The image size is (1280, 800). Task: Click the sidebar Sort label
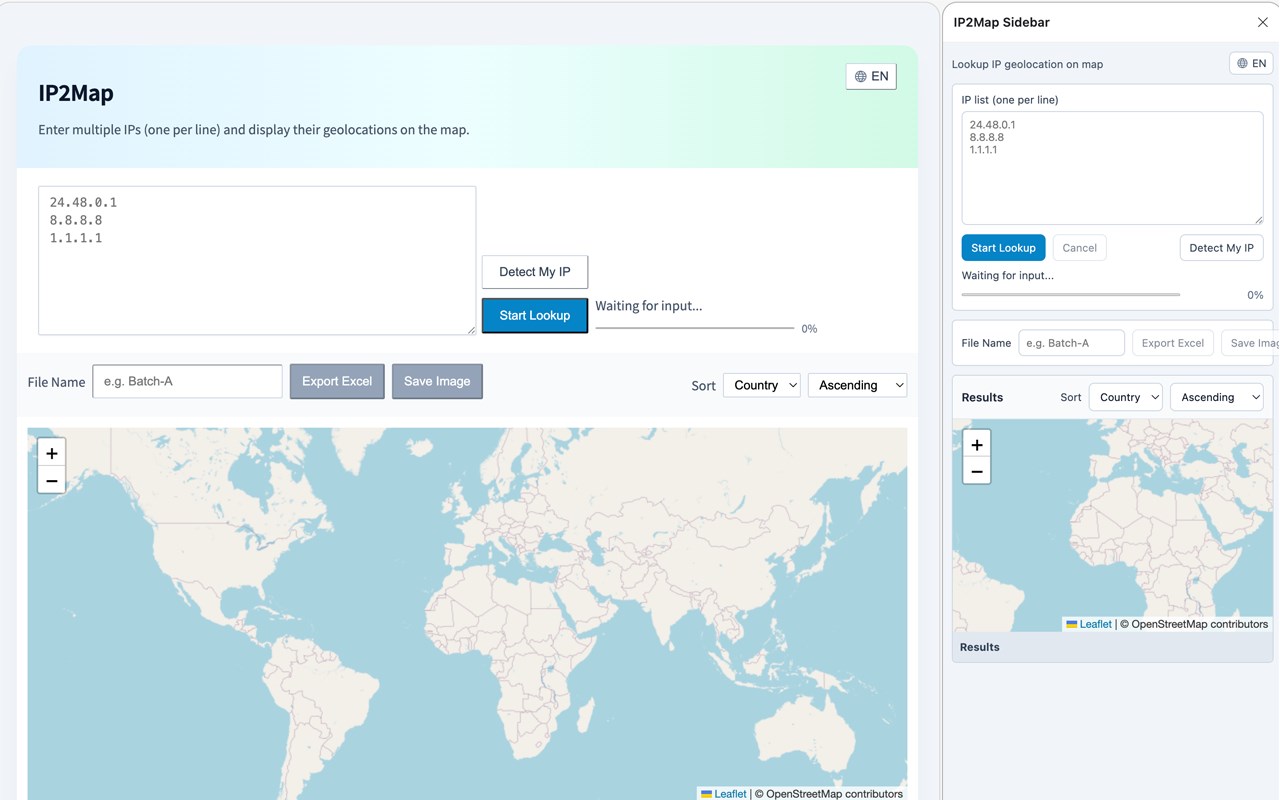[x=1071, y=397]
